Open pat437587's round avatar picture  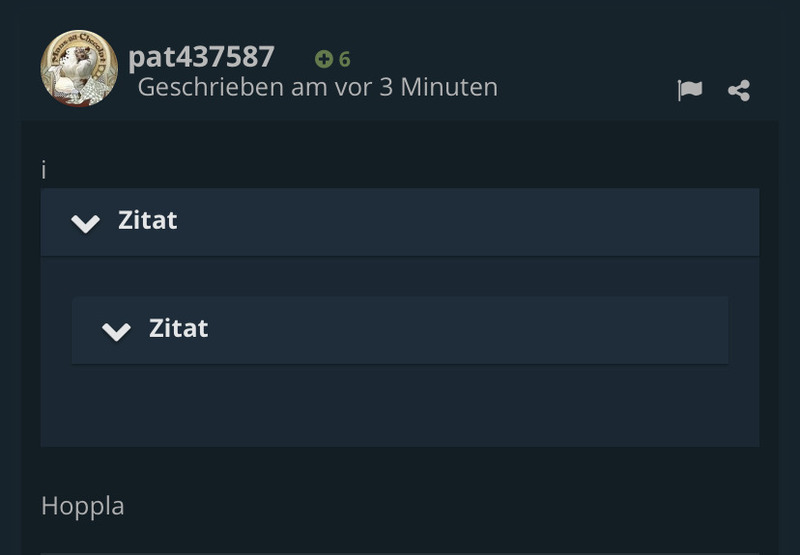coord(79,68)
